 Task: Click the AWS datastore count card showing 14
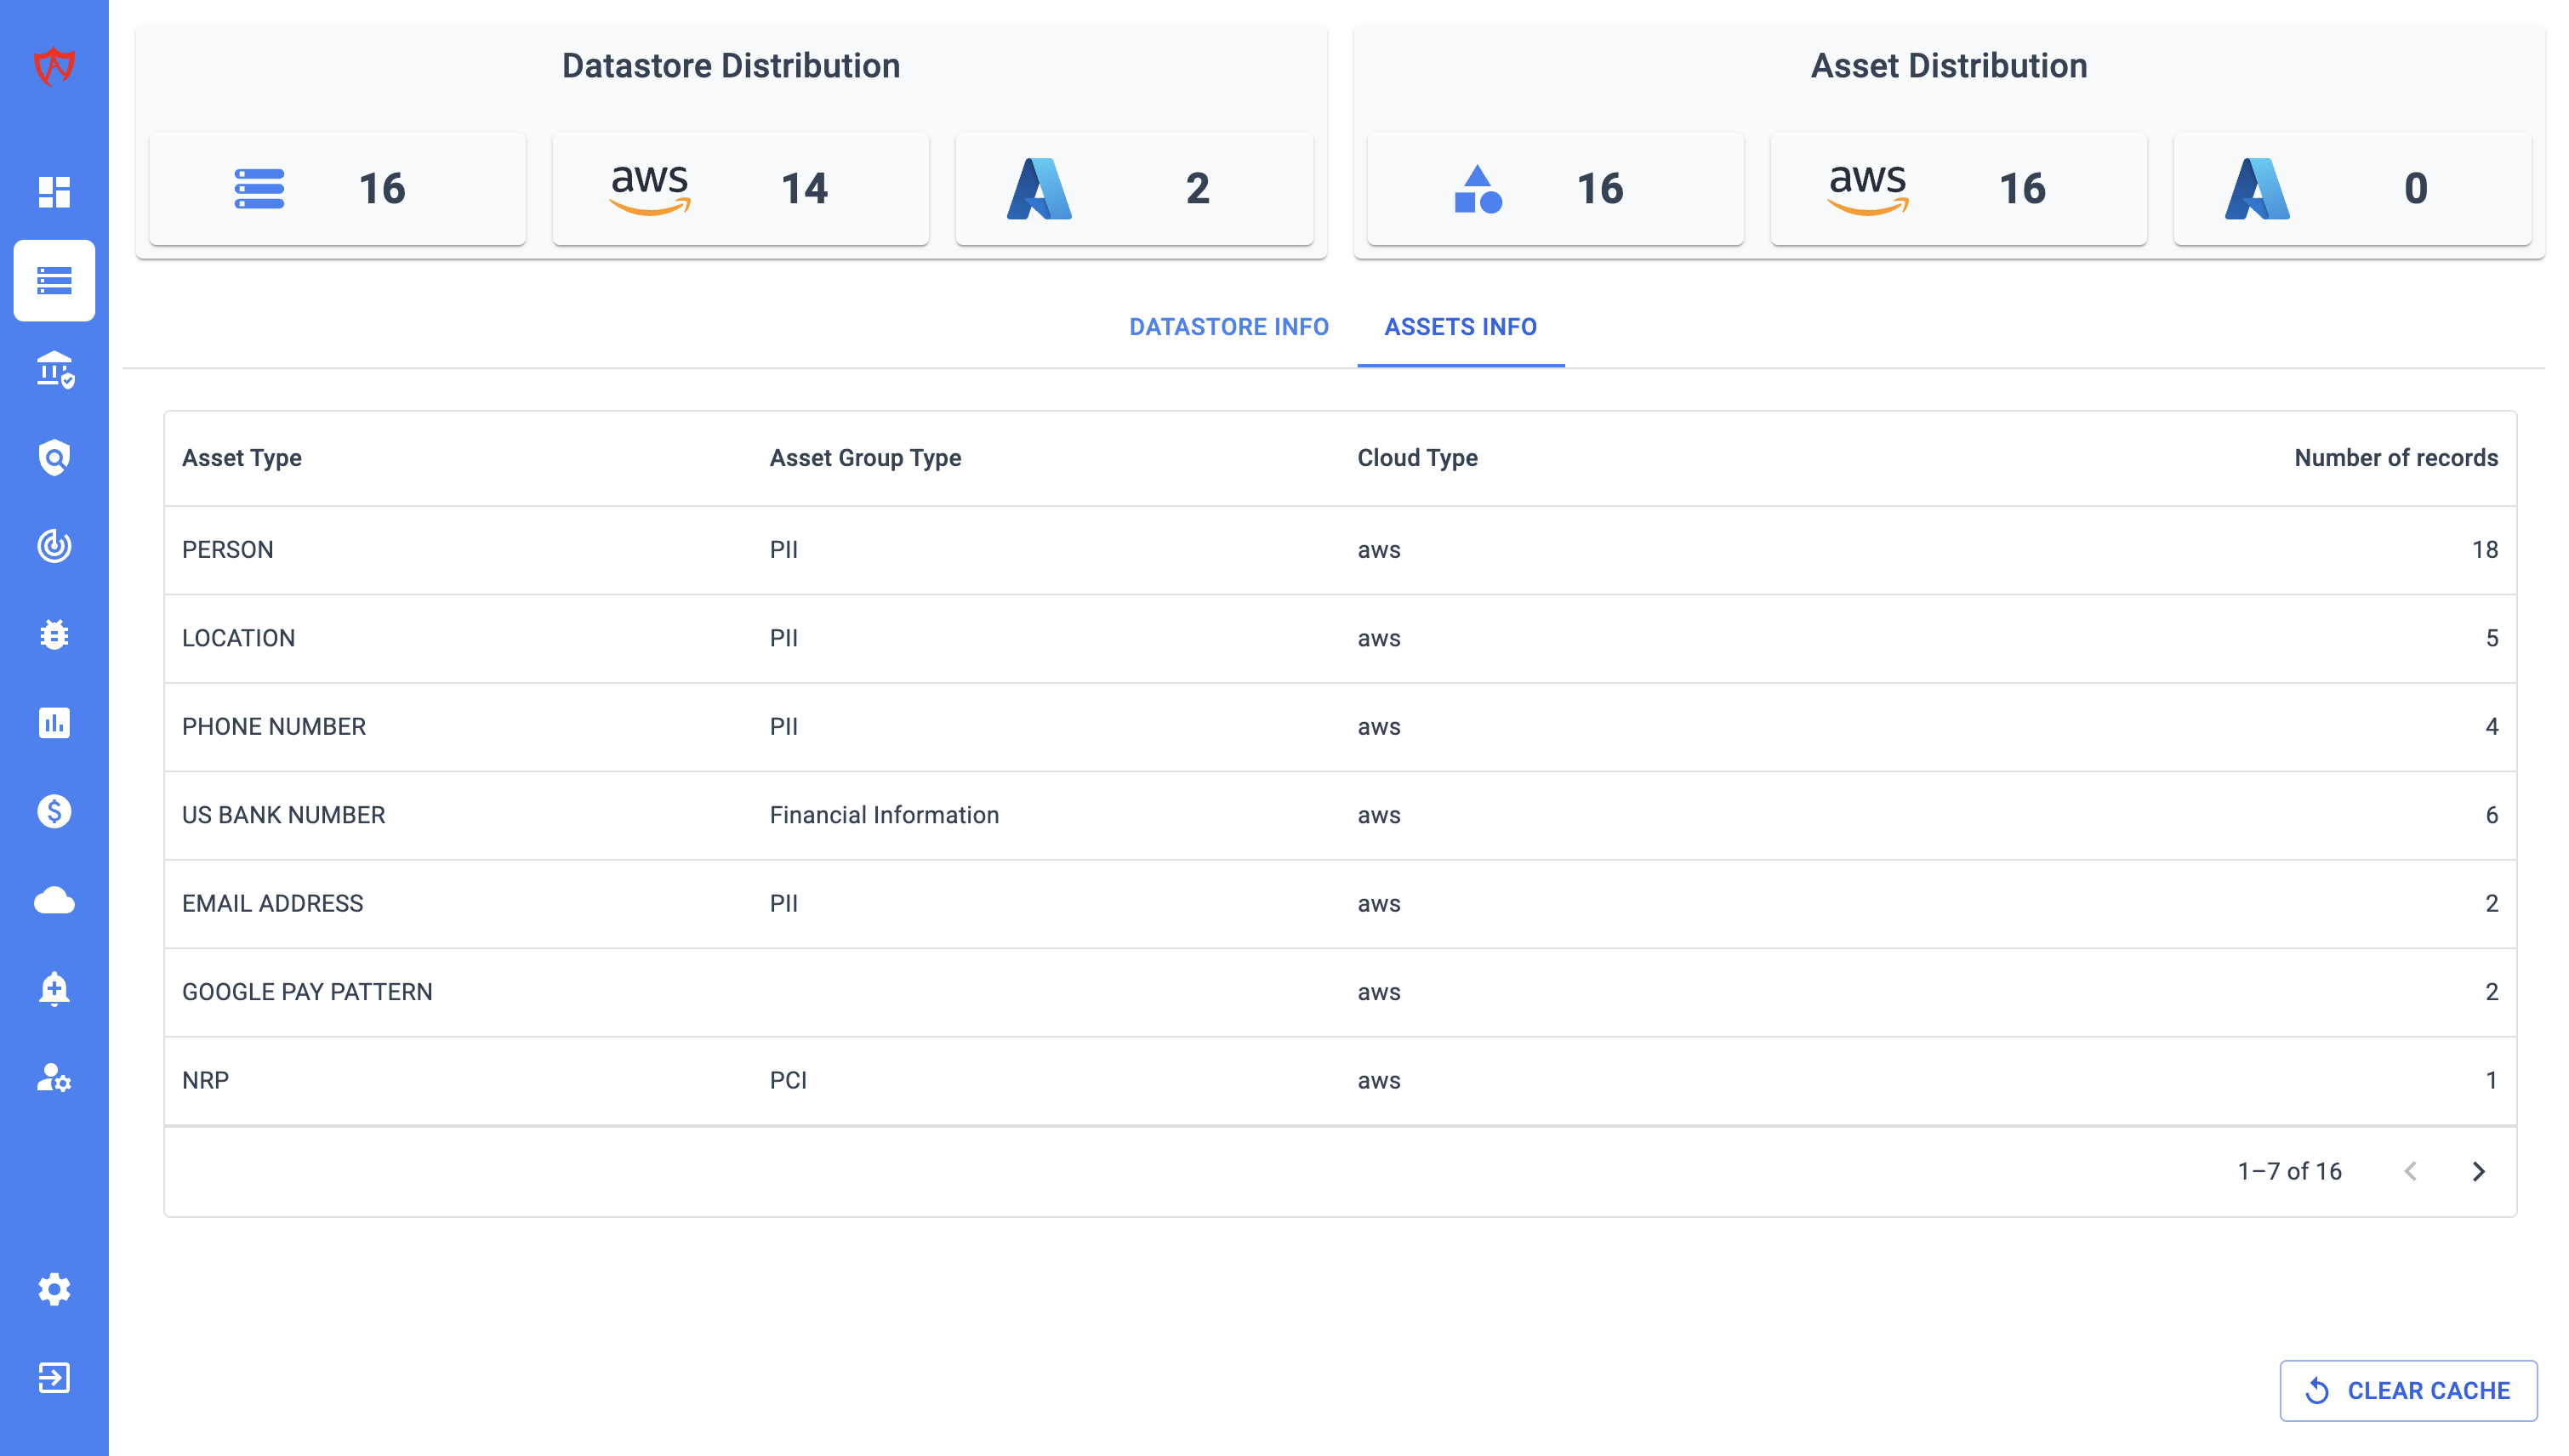(740, 188)
